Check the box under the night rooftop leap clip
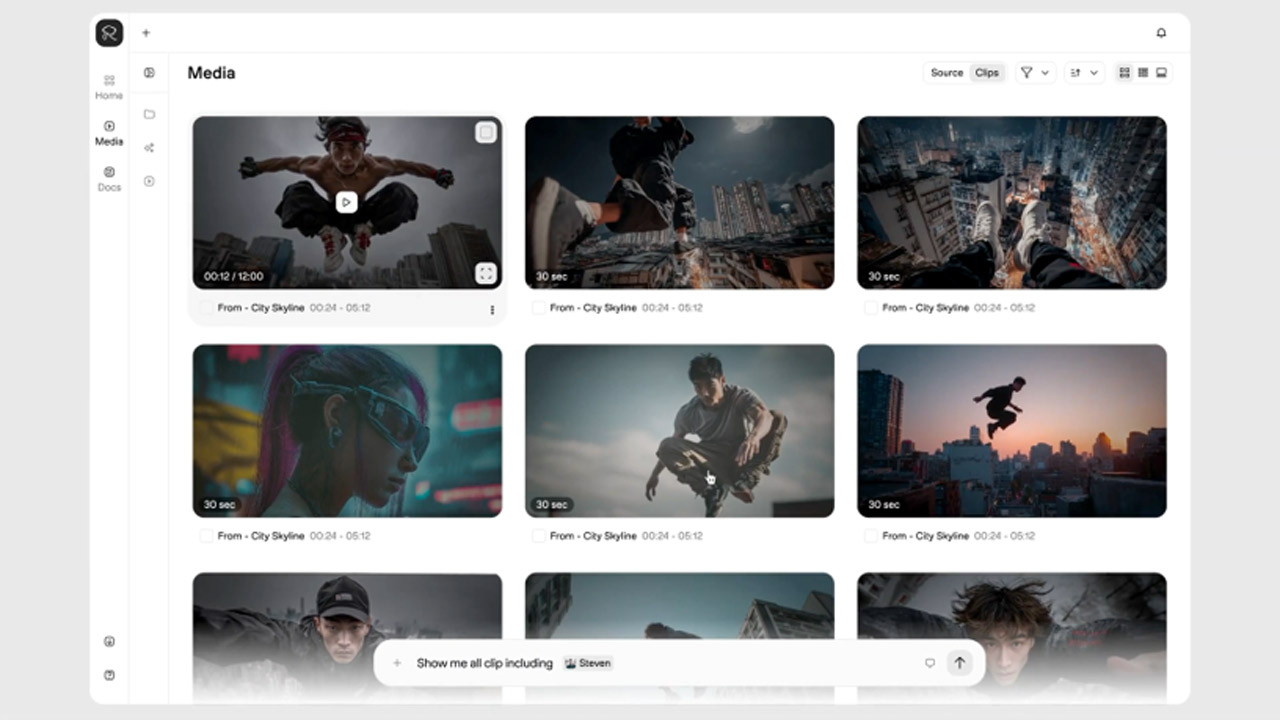Screen dimensions: 1280x720 pyautogui.click(x=538, y=308)
